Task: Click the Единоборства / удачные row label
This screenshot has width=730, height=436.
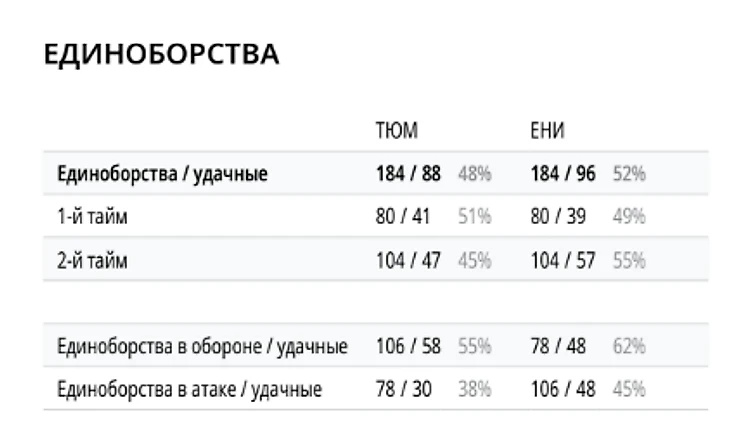Action: point(162,174)
